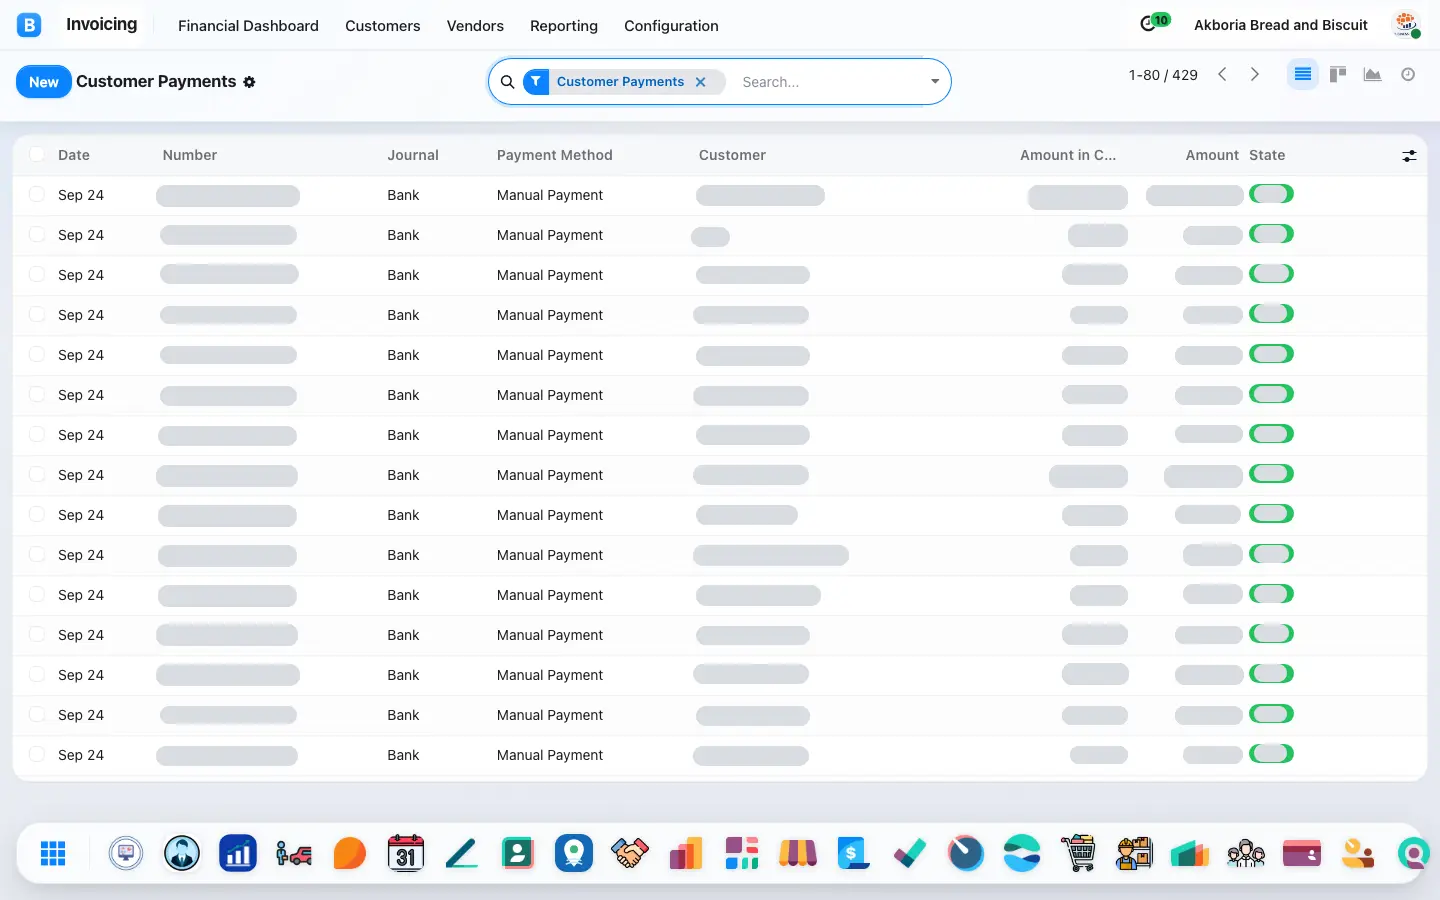Screen dimensions: 1440x900
Task: Remove the Customer Payments search filter
Action: click(701, 82)
